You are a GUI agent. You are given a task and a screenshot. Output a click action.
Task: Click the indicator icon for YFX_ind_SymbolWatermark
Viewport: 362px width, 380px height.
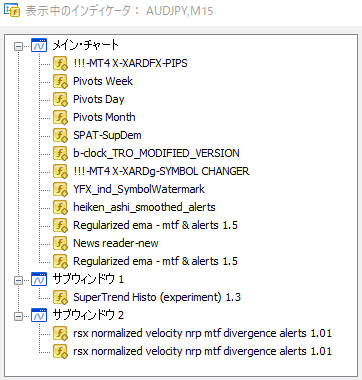(60, 189)
